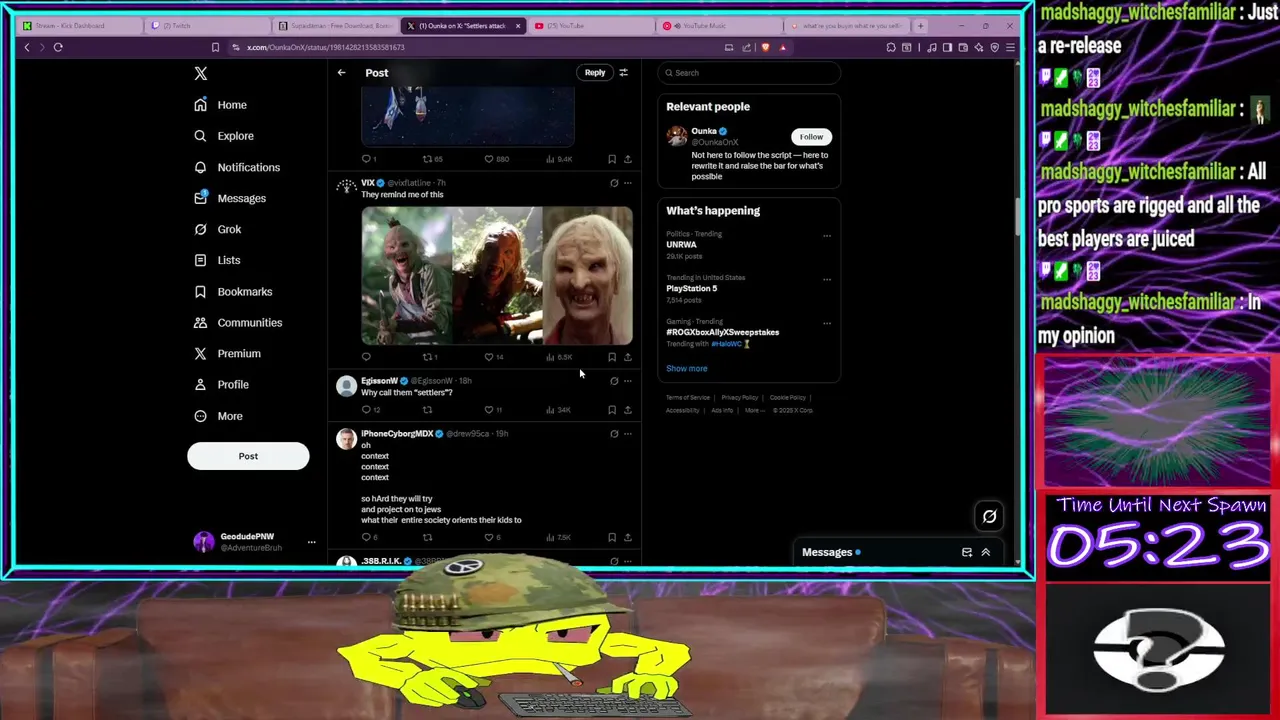This screenshot has height=720, width=1280.
Task: Open a new browser tab
Action: 921,25
